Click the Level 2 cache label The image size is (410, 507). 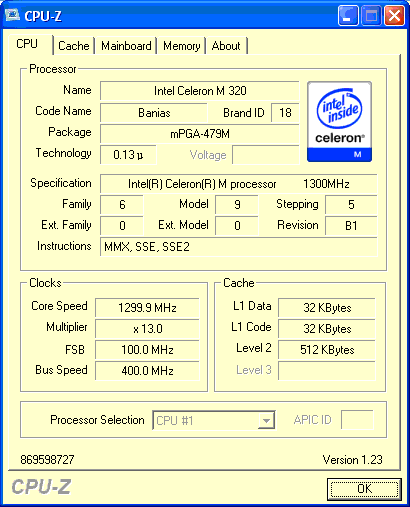tap(254, 348)
